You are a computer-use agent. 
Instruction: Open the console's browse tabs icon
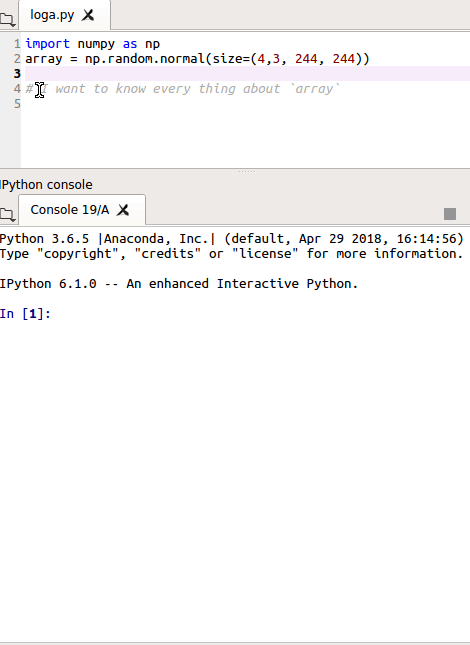(x=7, y=214)
